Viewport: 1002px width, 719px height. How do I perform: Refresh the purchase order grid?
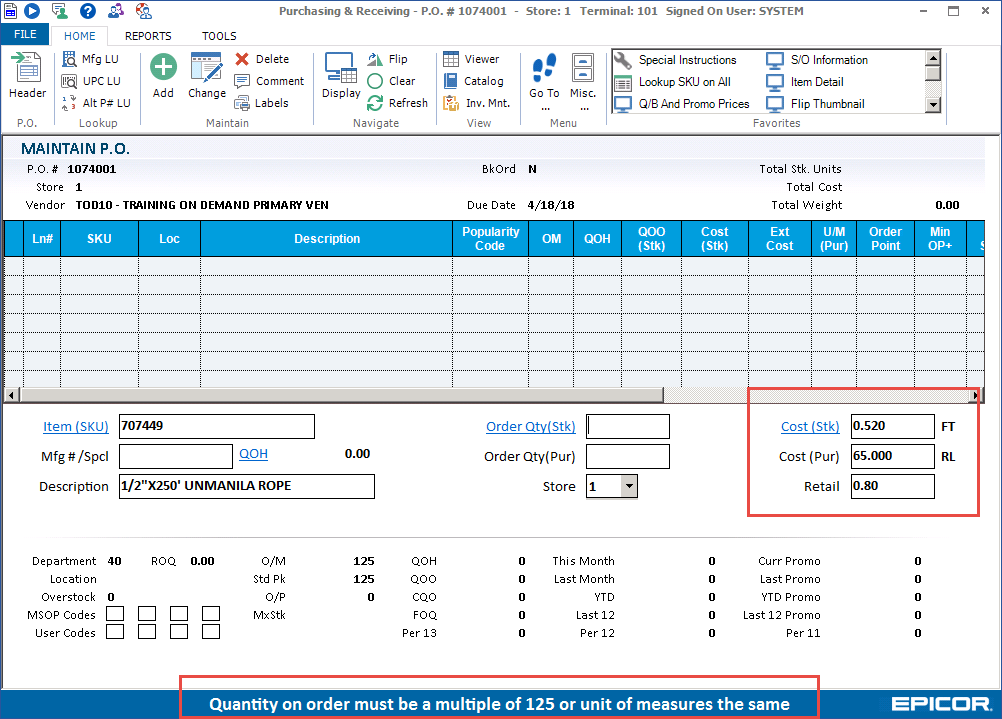[x=397, y=102]
